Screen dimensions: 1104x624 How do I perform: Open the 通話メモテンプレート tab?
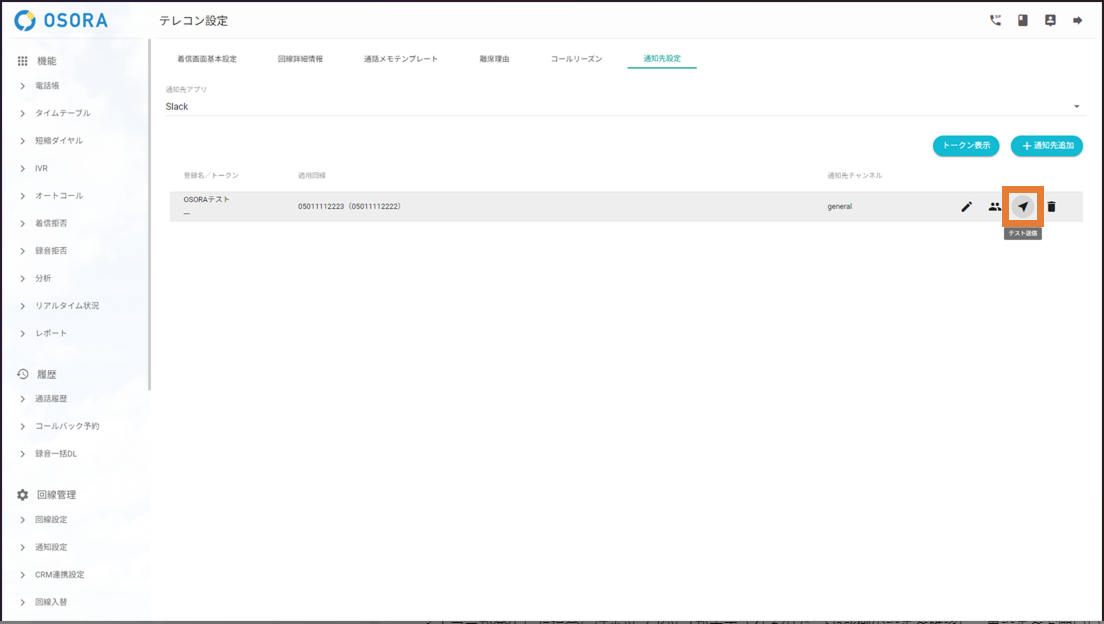400,59
